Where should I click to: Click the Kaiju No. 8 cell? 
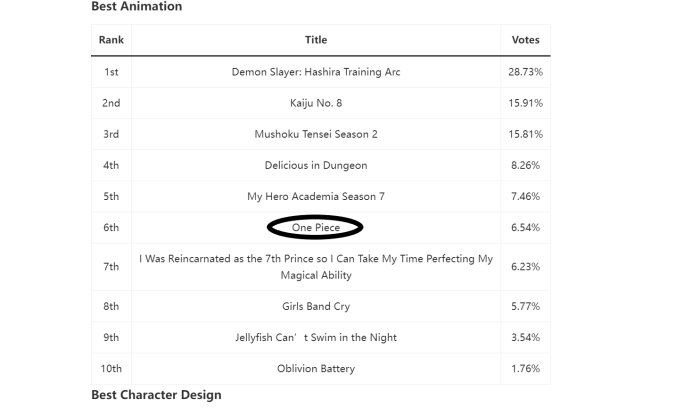pos(316,103)
